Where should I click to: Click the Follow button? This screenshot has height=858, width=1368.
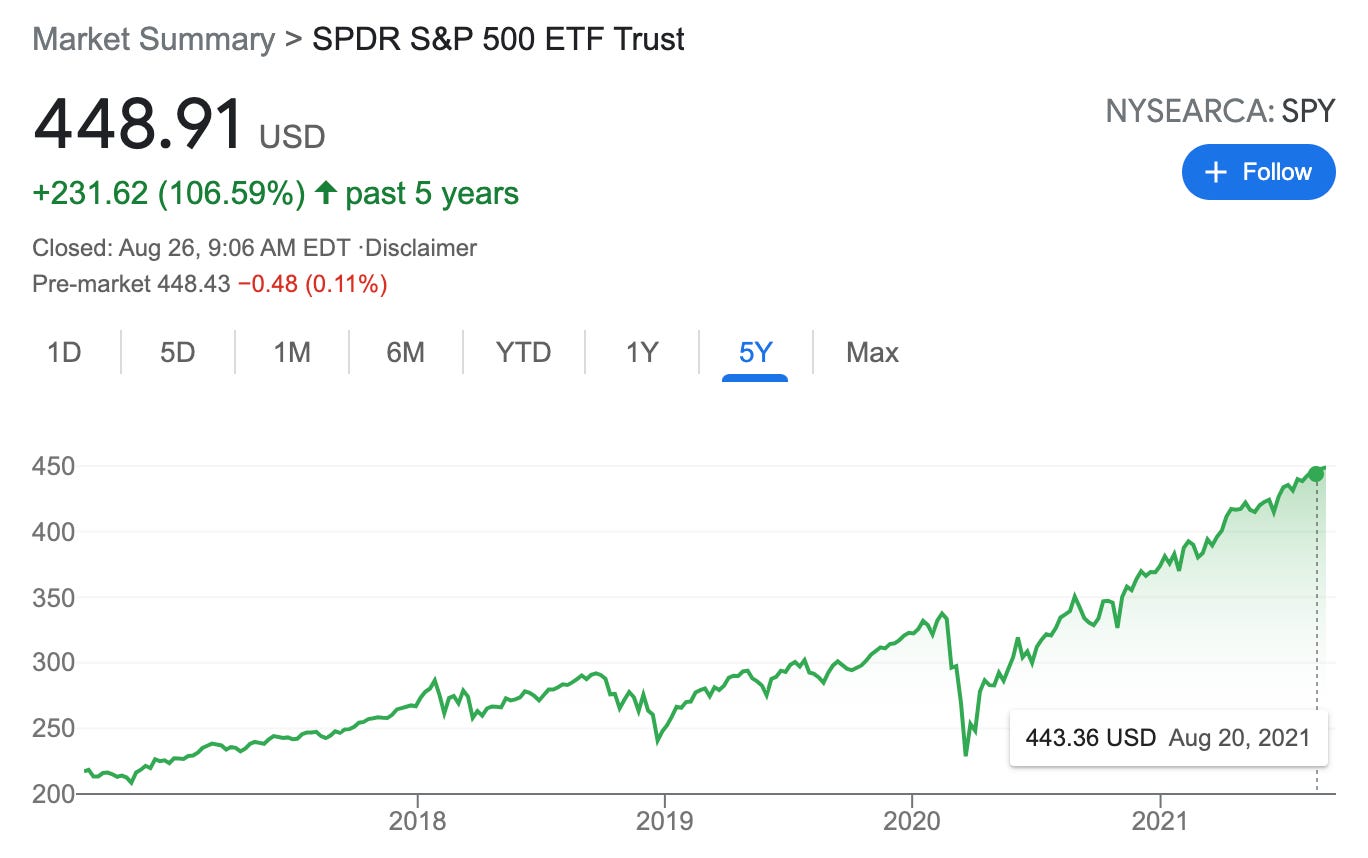(1258, 171)
